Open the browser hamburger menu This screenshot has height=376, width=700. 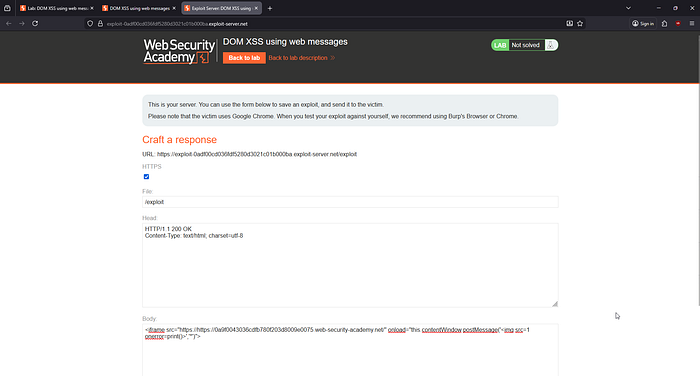pos(692,24)
